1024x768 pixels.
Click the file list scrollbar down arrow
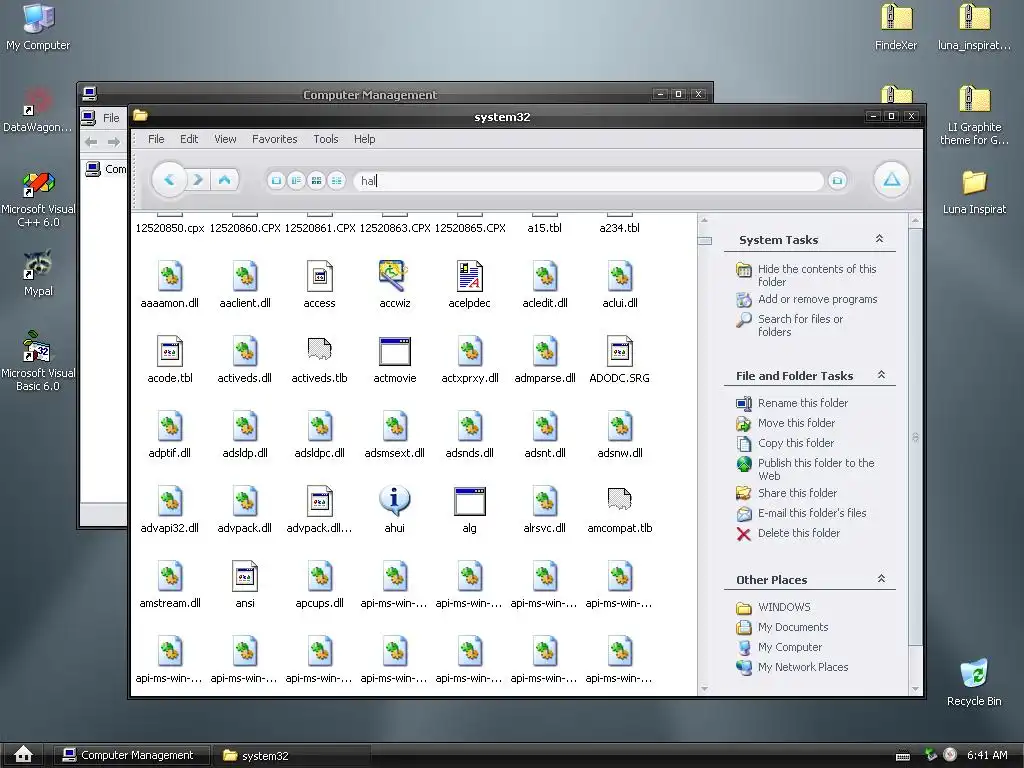pos(704,689)
